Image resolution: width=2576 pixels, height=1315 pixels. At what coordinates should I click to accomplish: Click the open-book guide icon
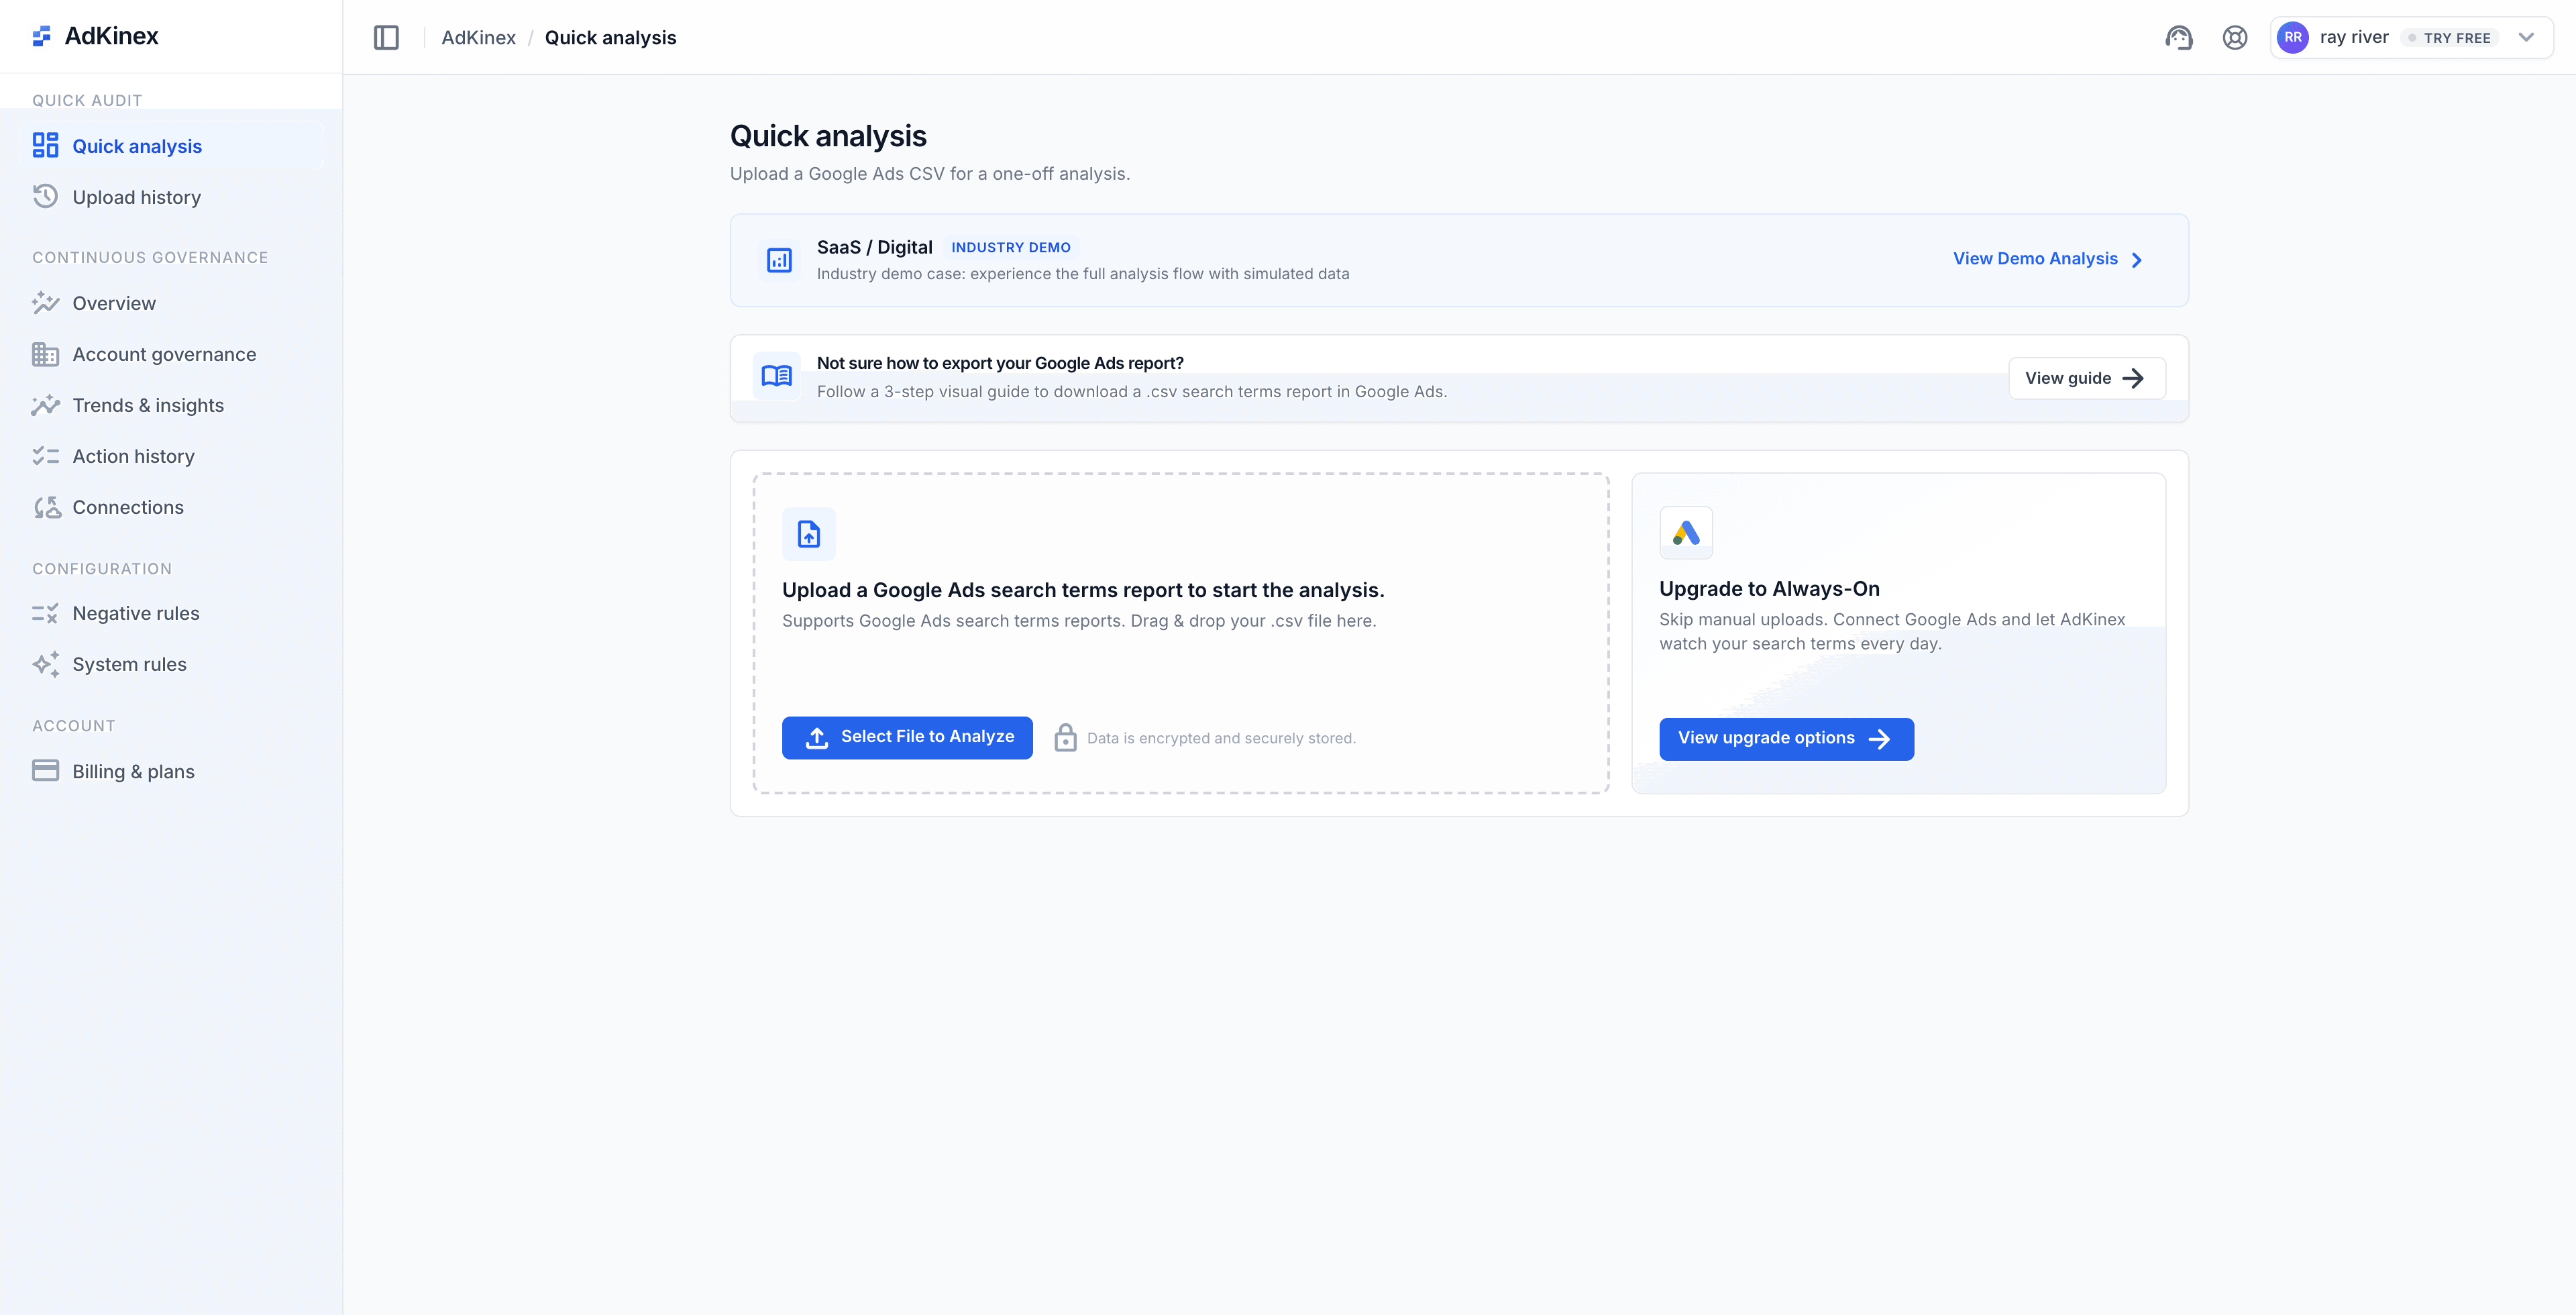pos(776,376)
